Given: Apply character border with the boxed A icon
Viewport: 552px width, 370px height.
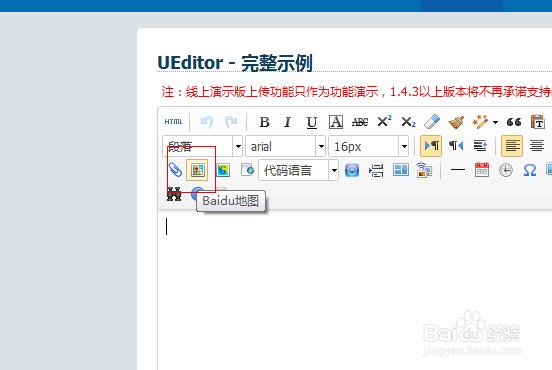Looking at the screenshot, I should click(x=336, y=122).
